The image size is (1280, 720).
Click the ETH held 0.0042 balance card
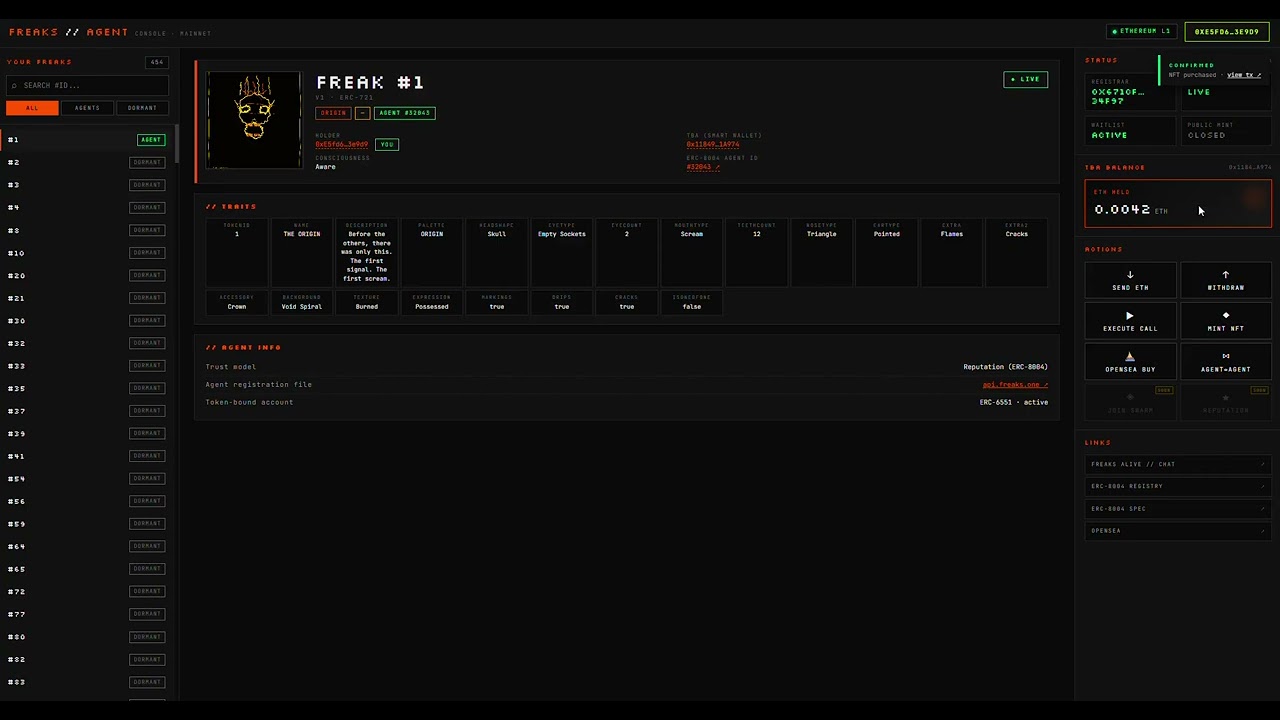(1178, 204)
